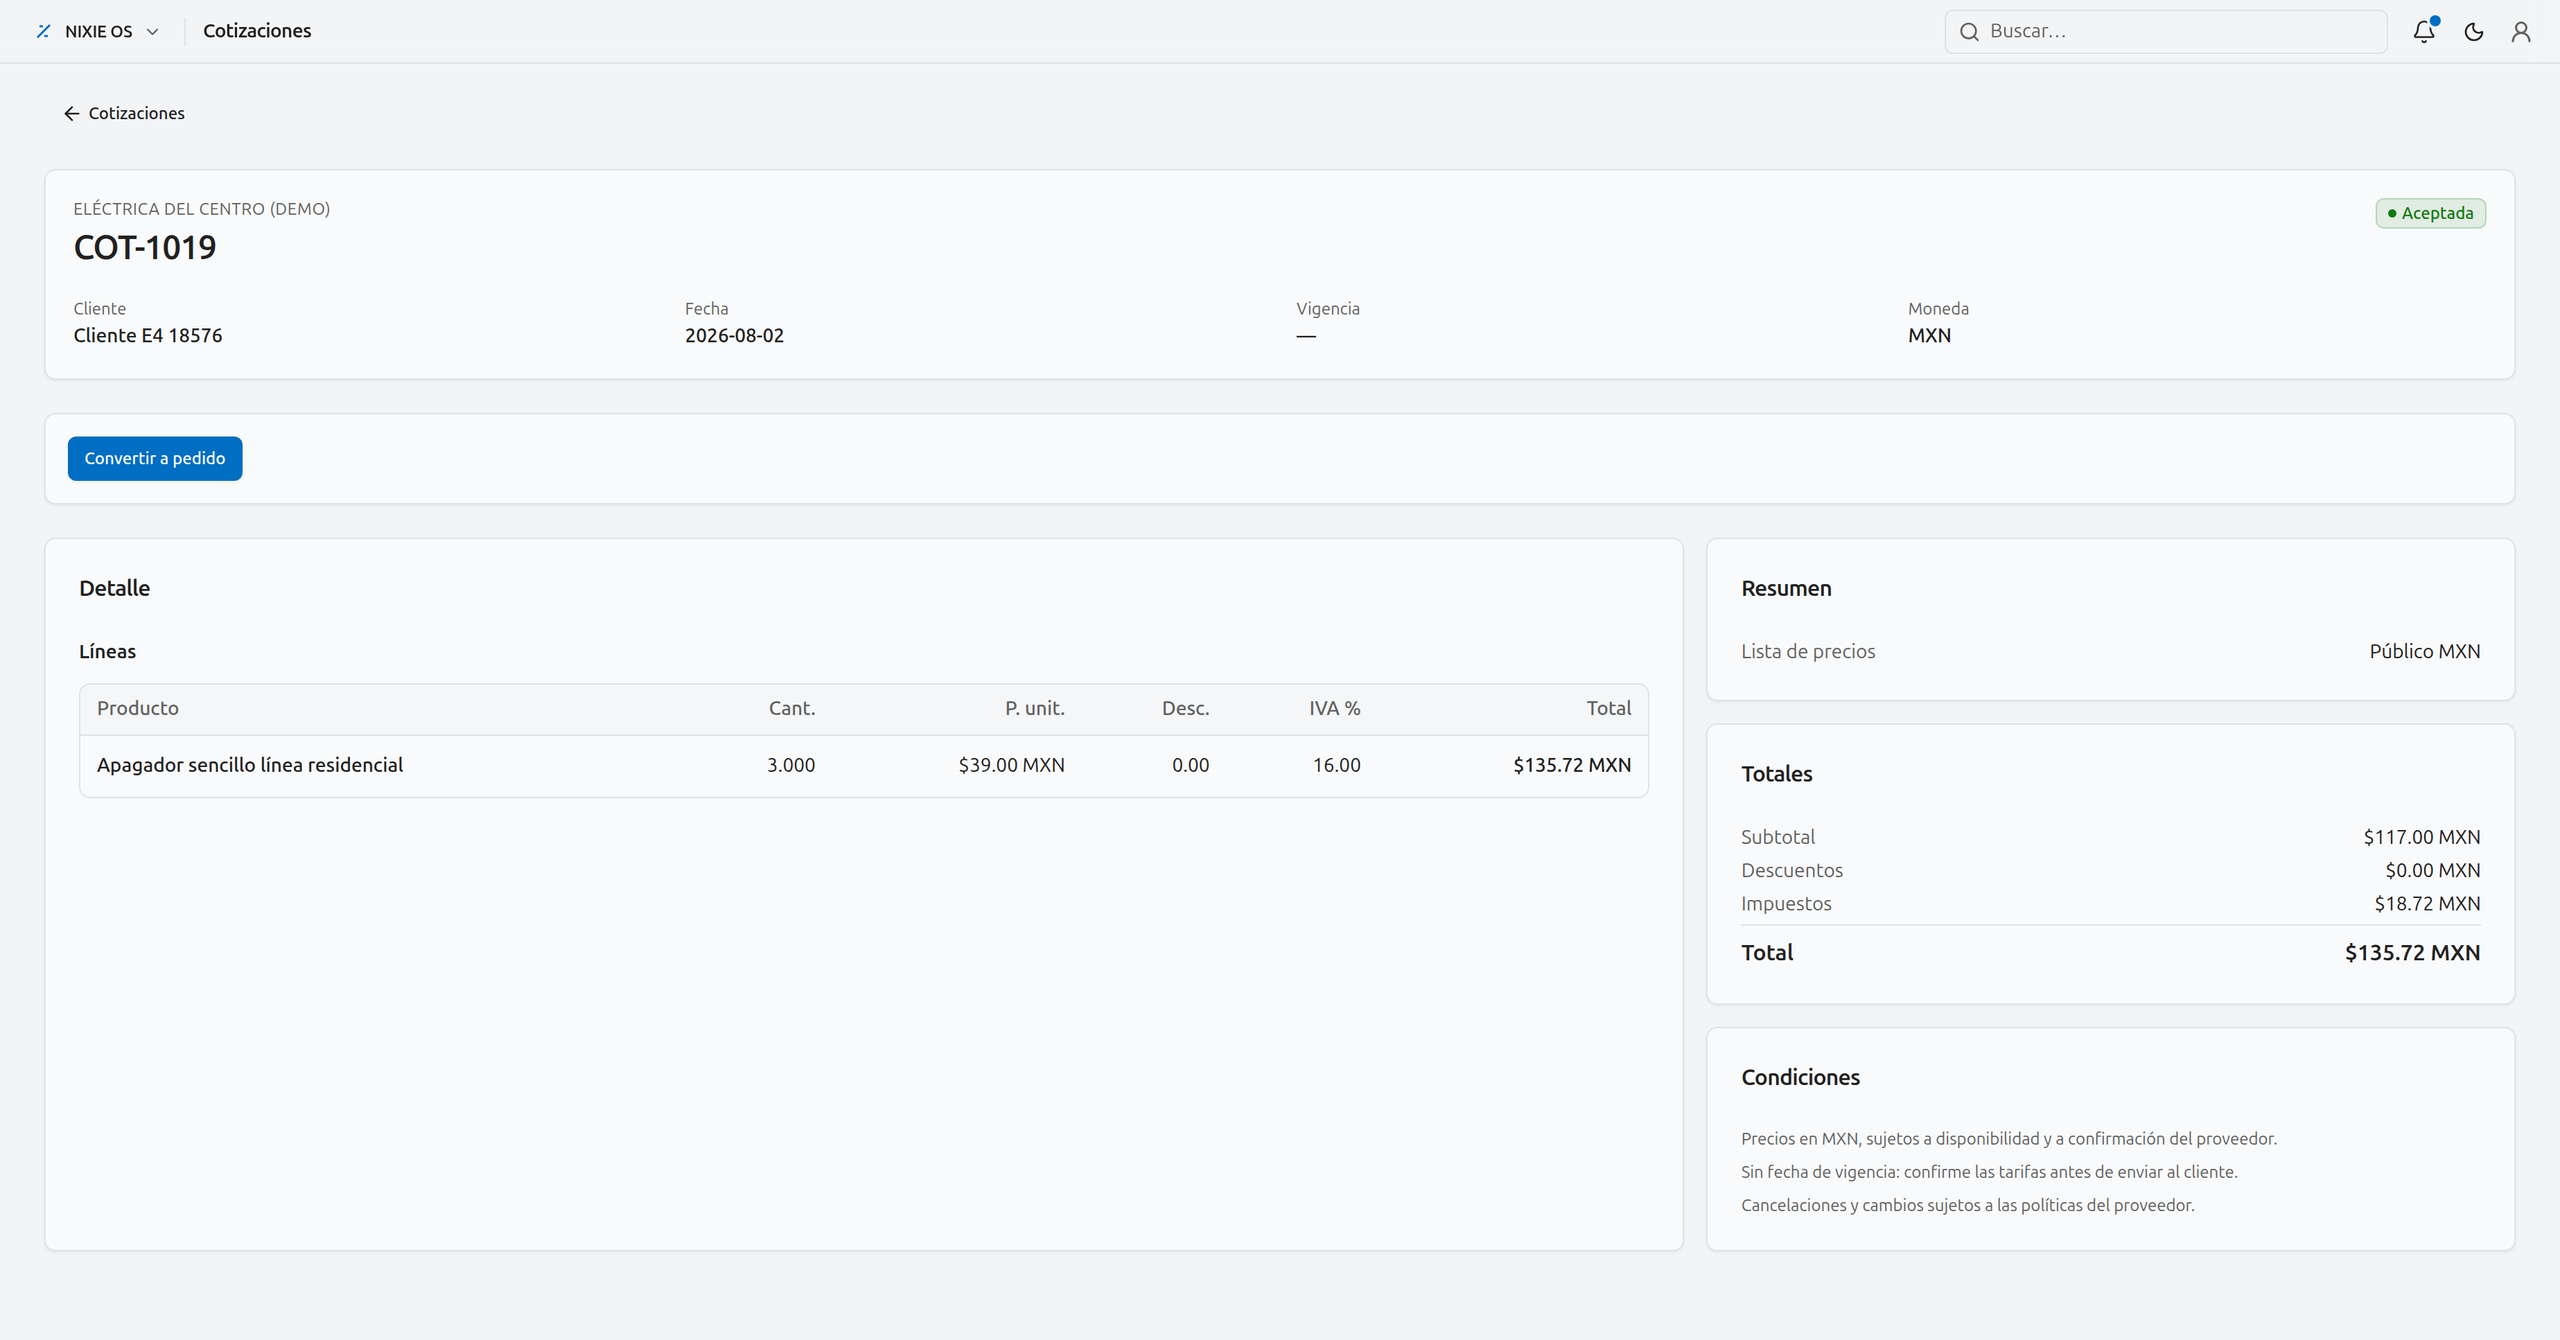Click the Público MXN price list

tap(2425, 651)
